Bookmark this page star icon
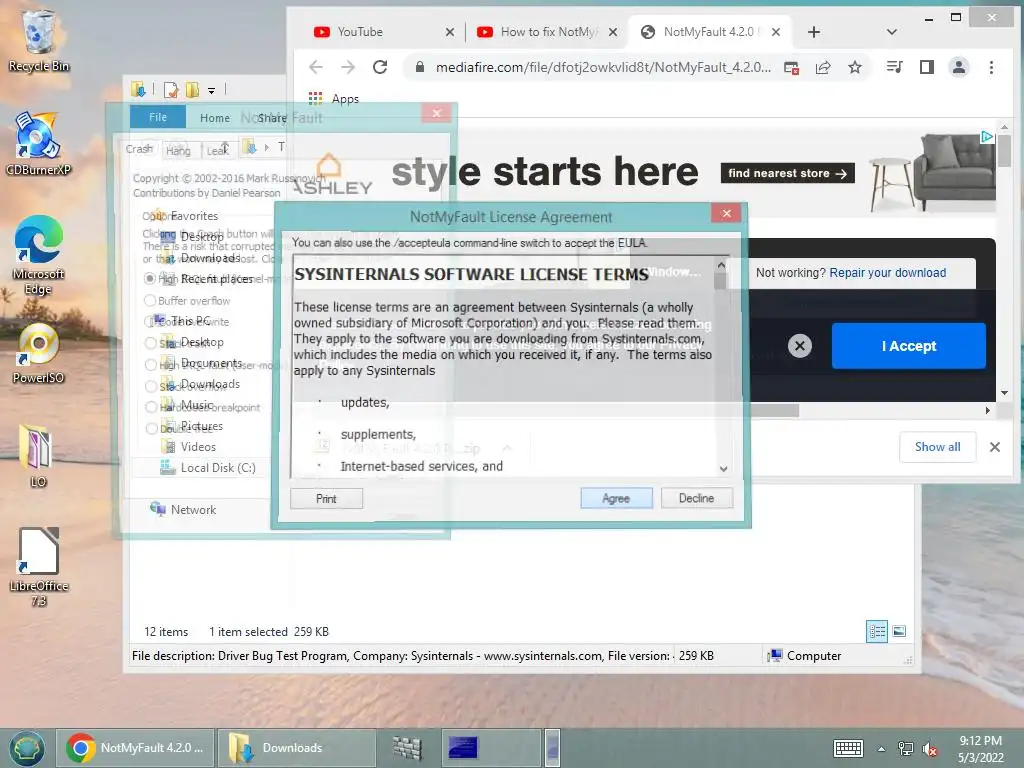Image resolution: width=1024 pixels, height=768 pixels. coord(855,67)
